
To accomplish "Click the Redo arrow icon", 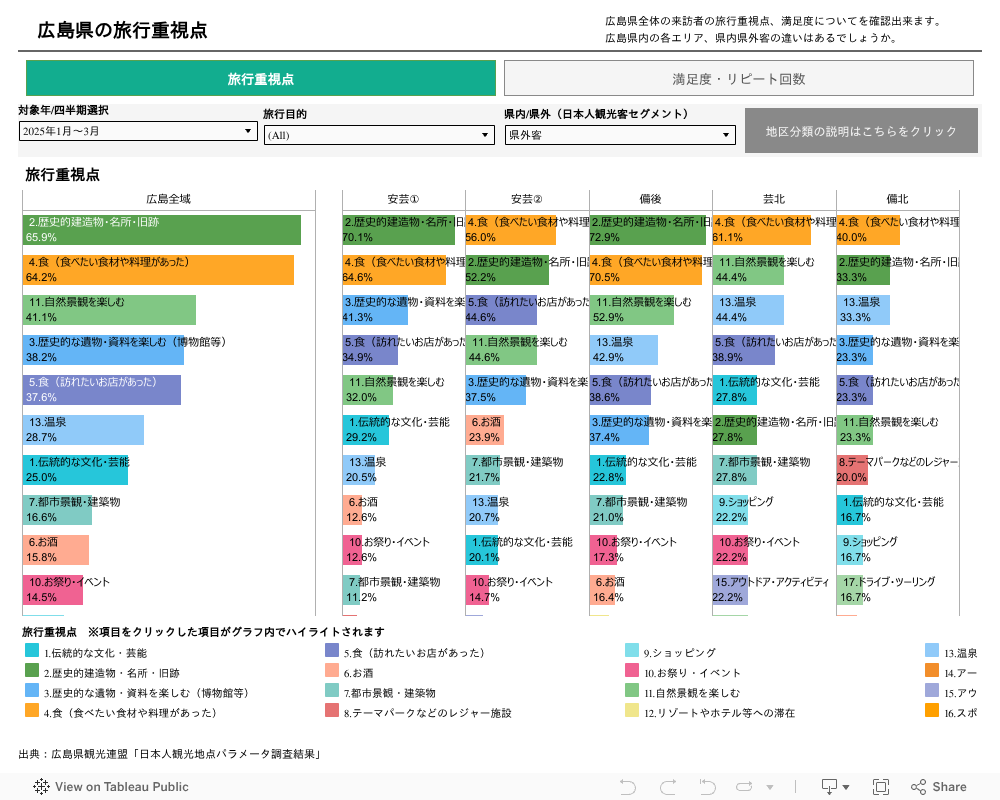I will tap(668, 787).
